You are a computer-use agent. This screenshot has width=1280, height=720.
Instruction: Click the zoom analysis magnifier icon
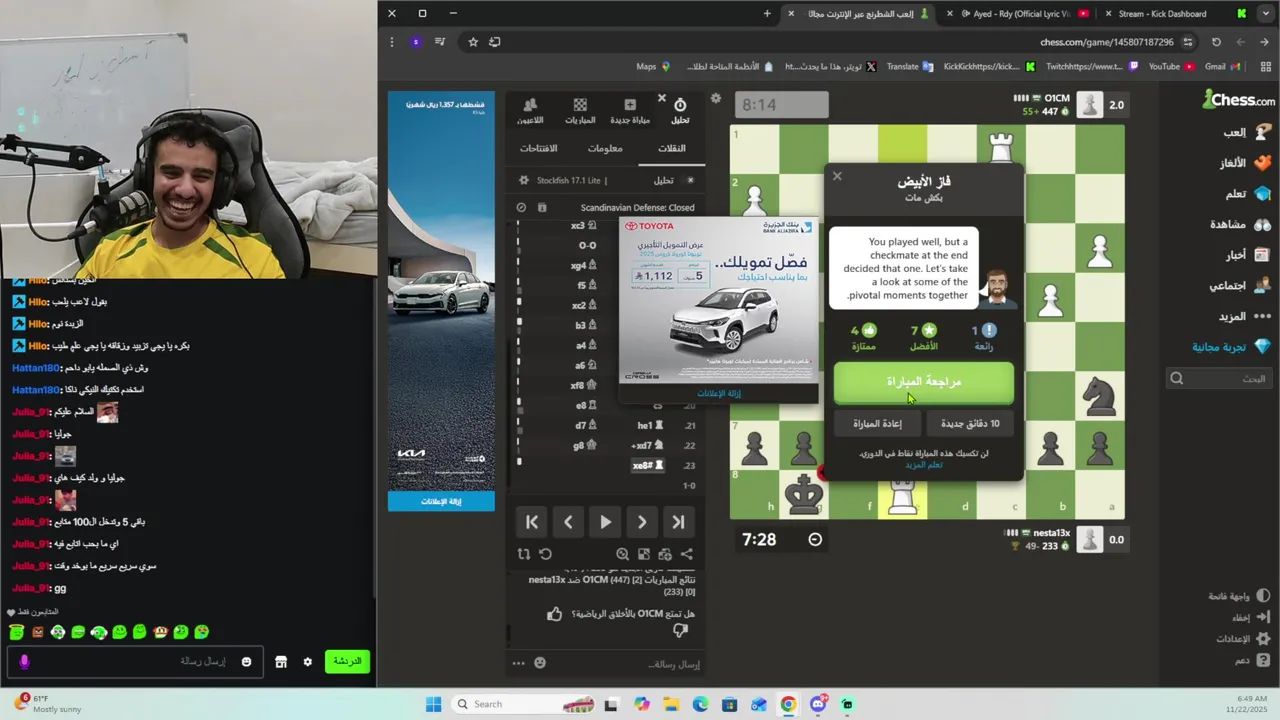pyautogui.click(x=623, y=554)
